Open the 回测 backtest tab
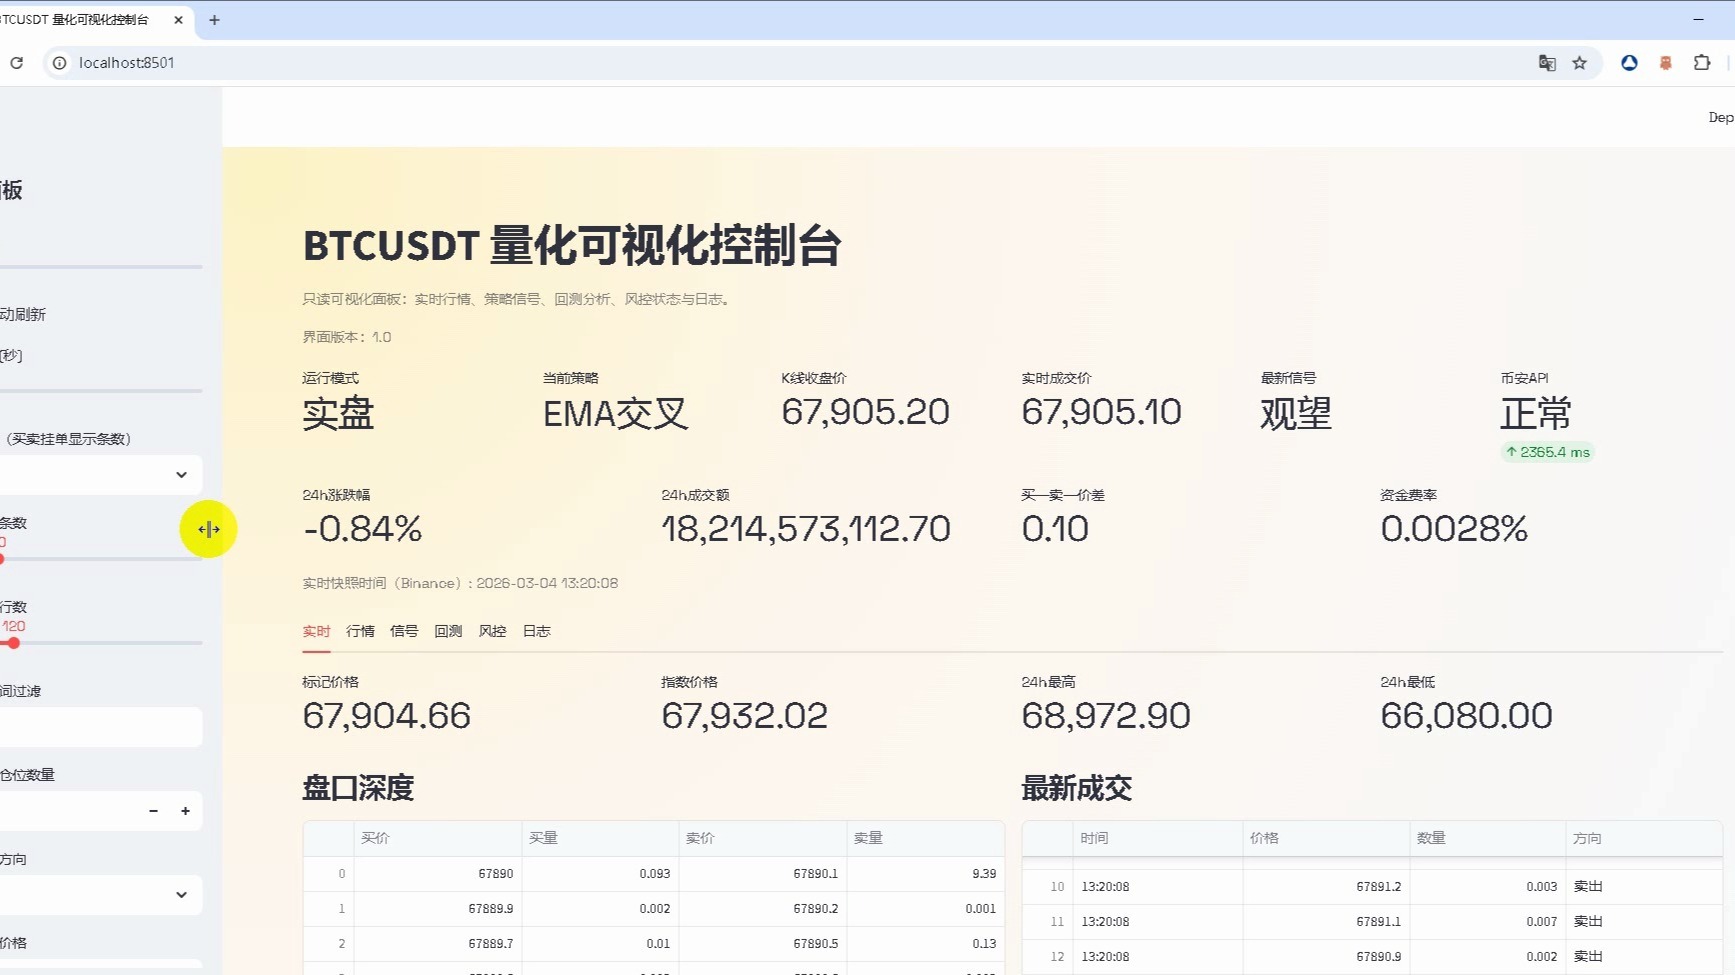The image size is (1735, 975). pyautogui.click(x=448, y=631)
